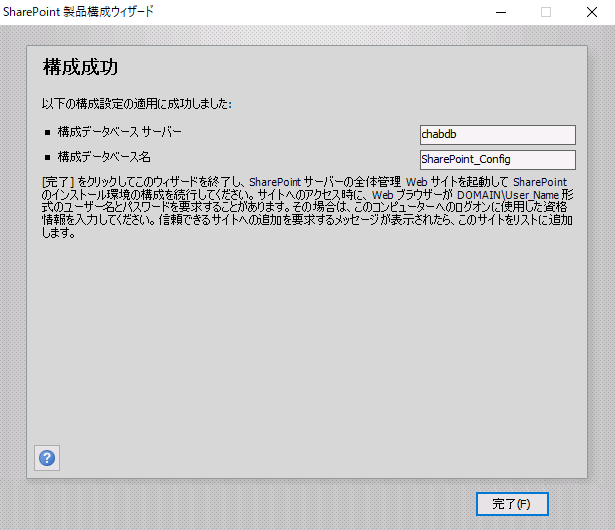Click the 構成成功 heading
Viewport: 615px width, 530px height.
click(81, 68)
